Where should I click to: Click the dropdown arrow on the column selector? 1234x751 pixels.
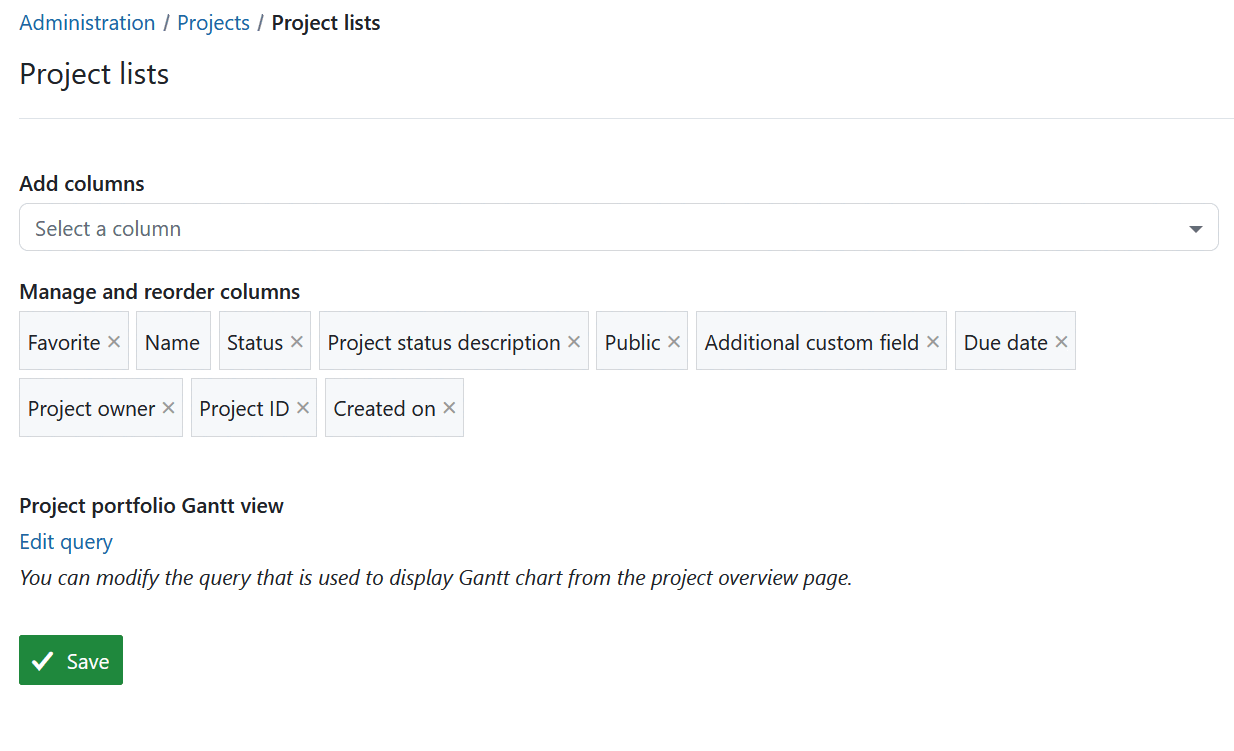pyautogui.click(x=1195, y=227)
